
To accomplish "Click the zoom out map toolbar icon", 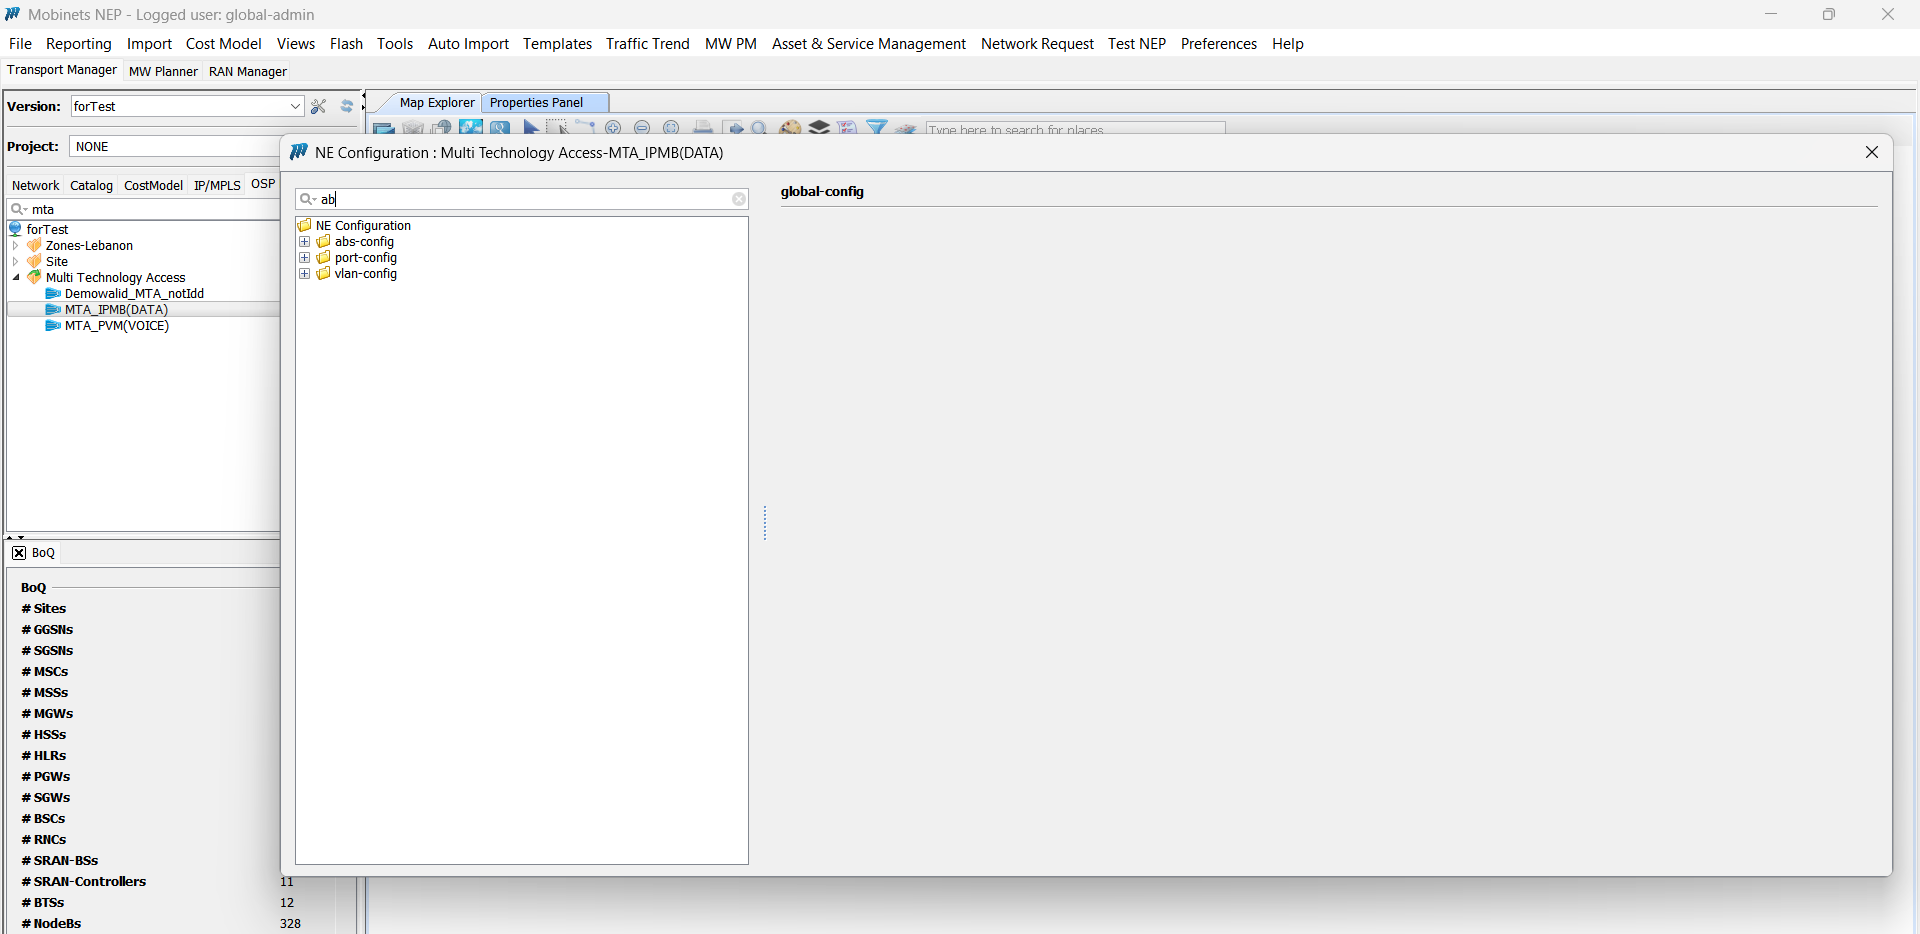I will coord(642,128).
